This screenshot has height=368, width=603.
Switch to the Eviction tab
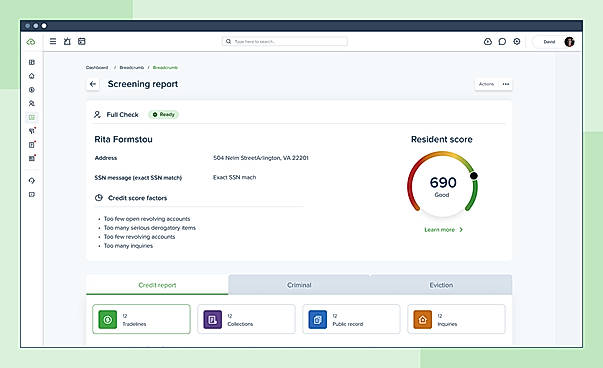[441, 285]
